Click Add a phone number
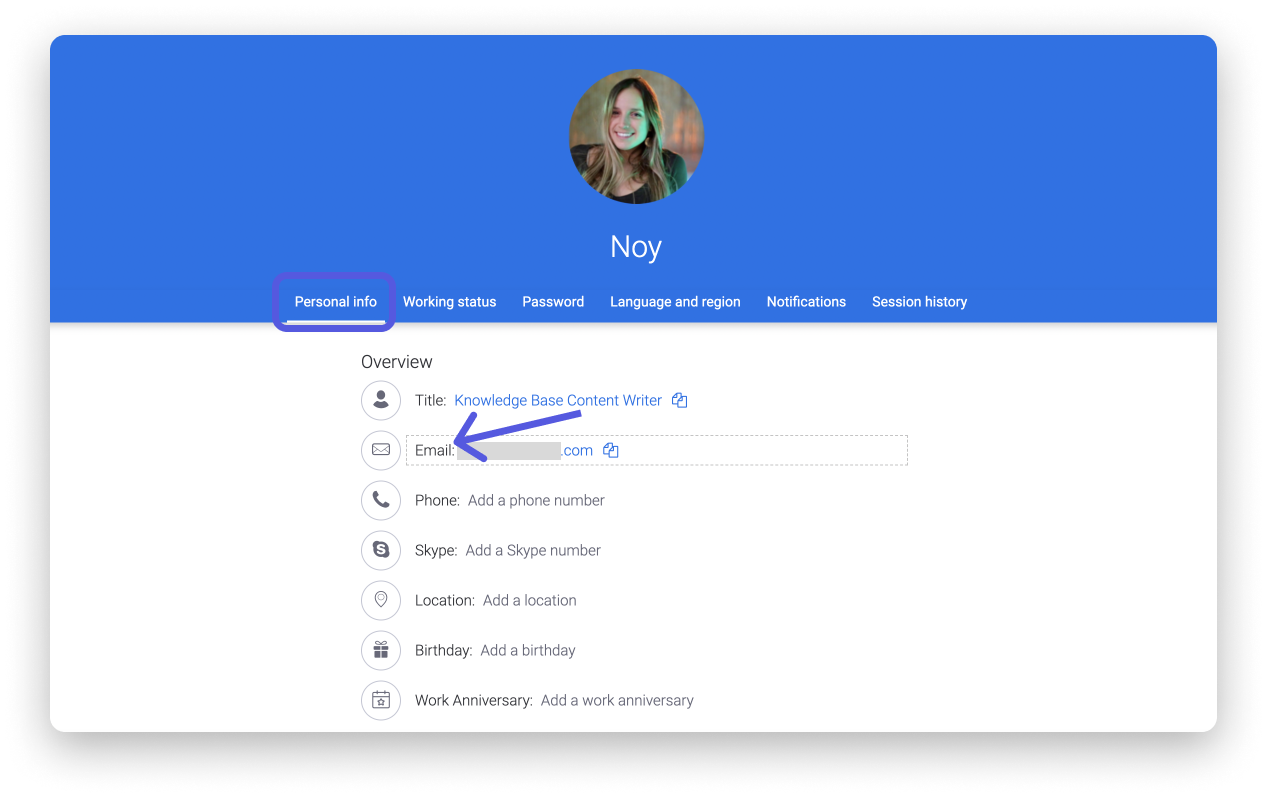 pos(535,500)
